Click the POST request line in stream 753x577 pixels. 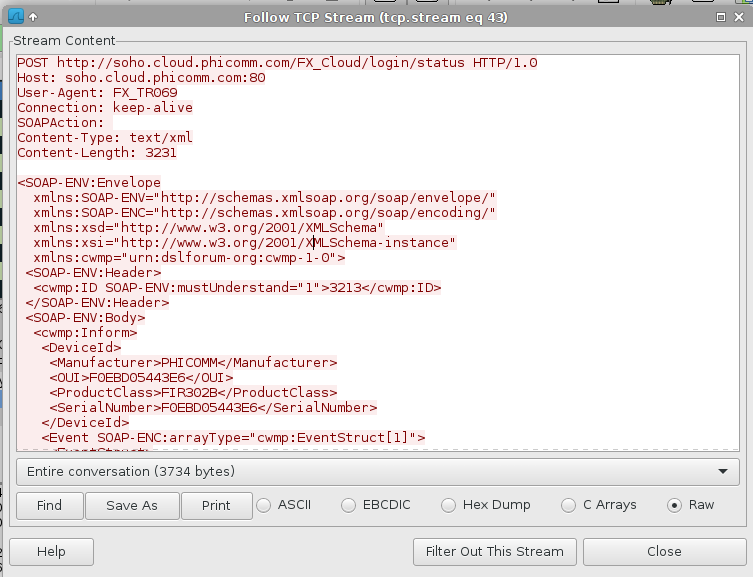click(277, 62)
